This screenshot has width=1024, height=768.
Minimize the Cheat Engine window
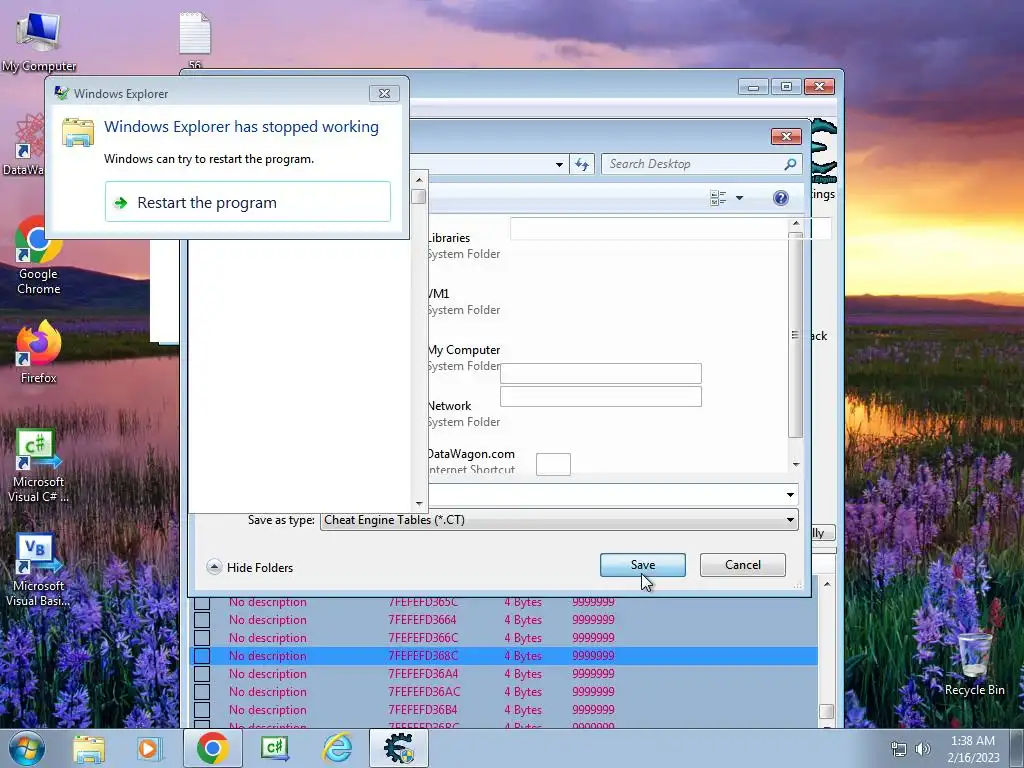tap(753, 86)
